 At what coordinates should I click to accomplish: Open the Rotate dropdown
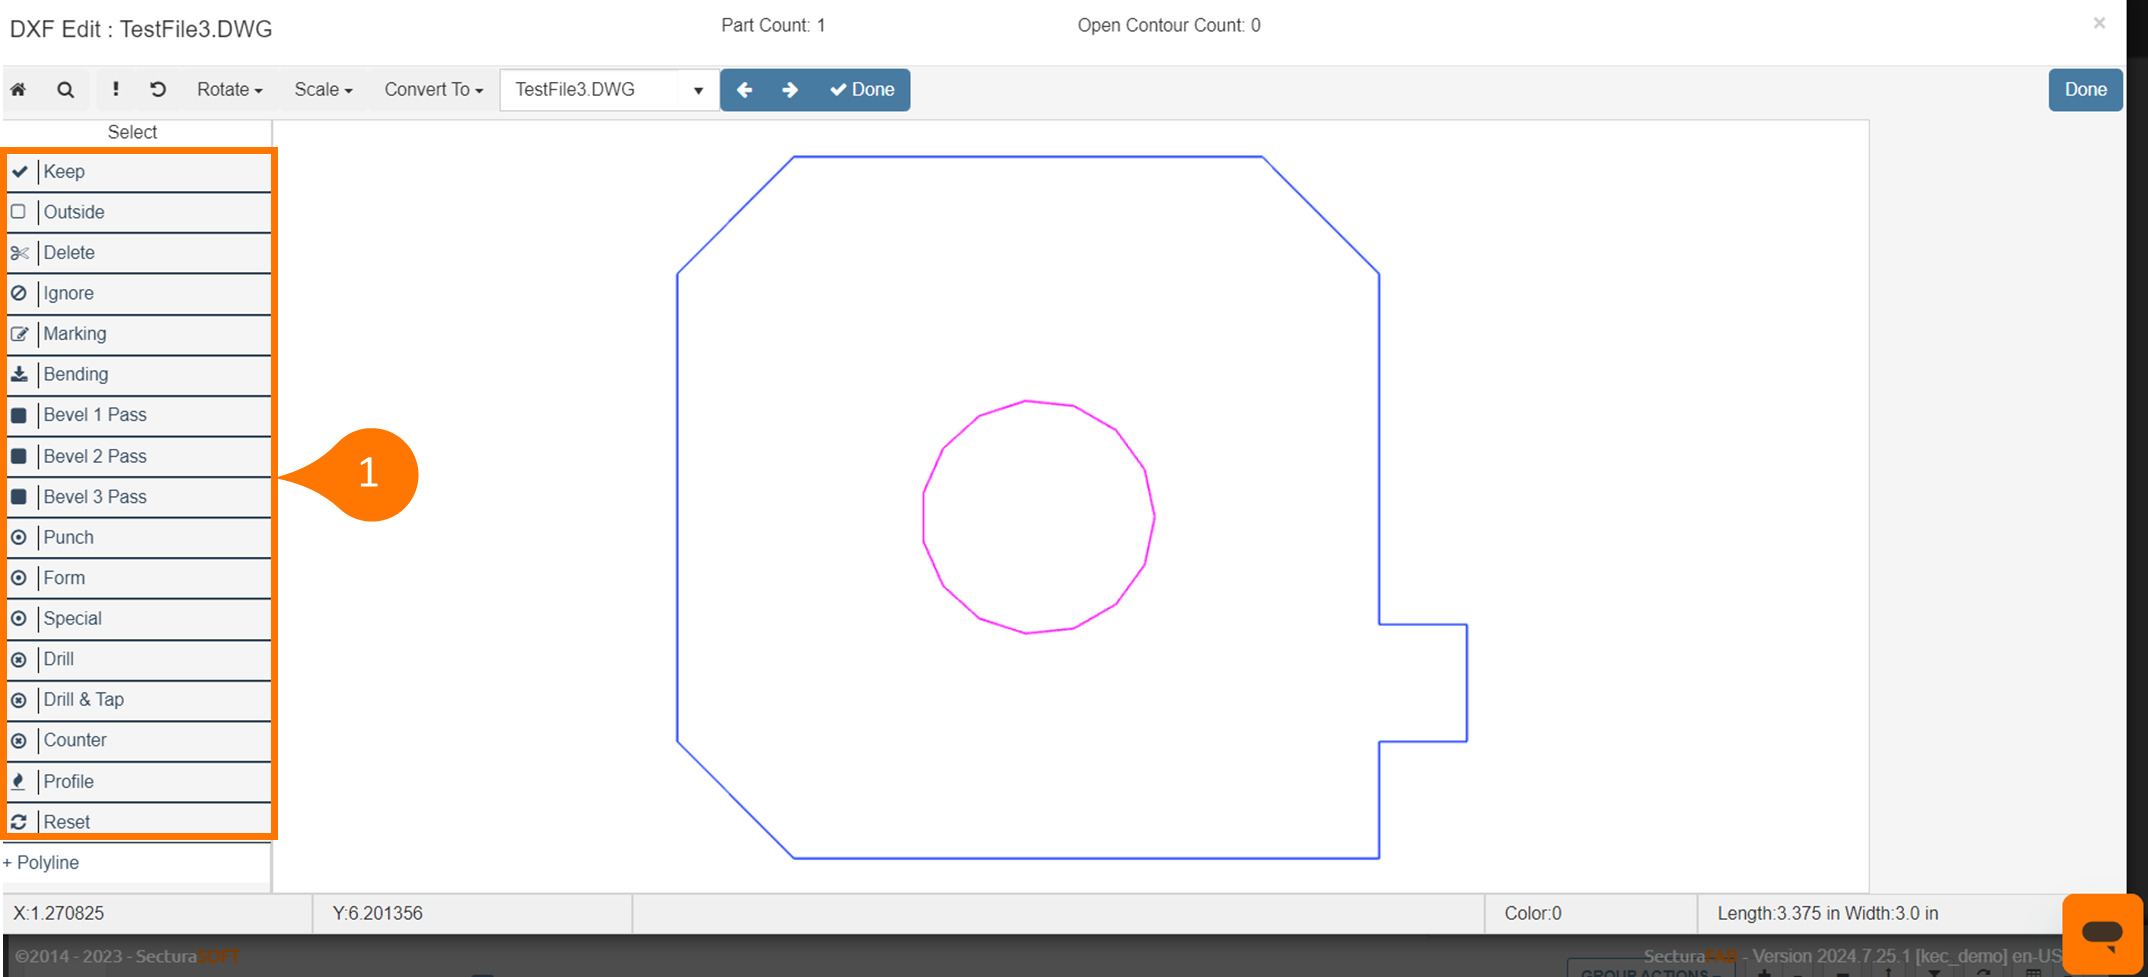[229, 90]
